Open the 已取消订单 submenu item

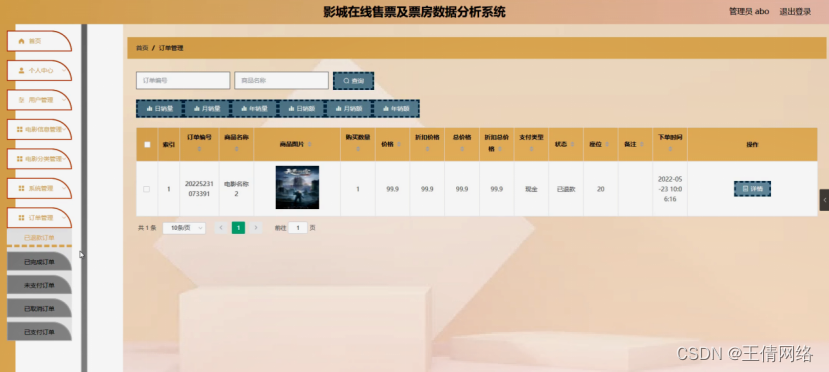(39, 309)
